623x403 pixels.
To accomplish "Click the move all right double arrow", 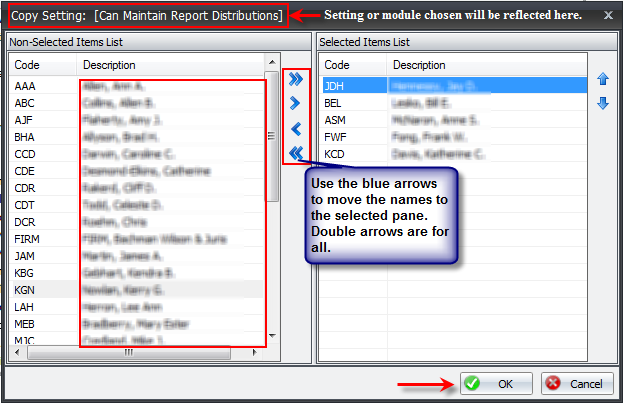I will click(296, 78).
